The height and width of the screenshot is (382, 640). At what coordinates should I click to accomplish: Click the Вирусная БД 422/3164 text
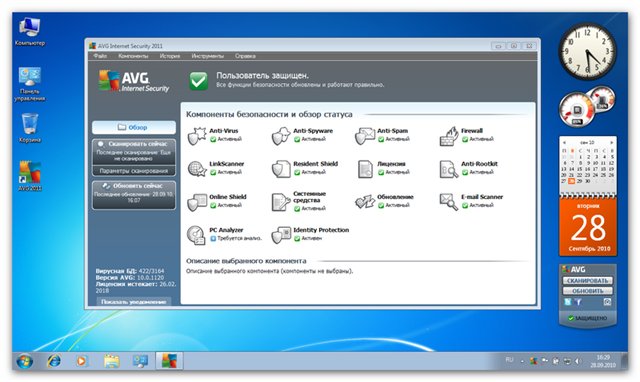point(130,271)
